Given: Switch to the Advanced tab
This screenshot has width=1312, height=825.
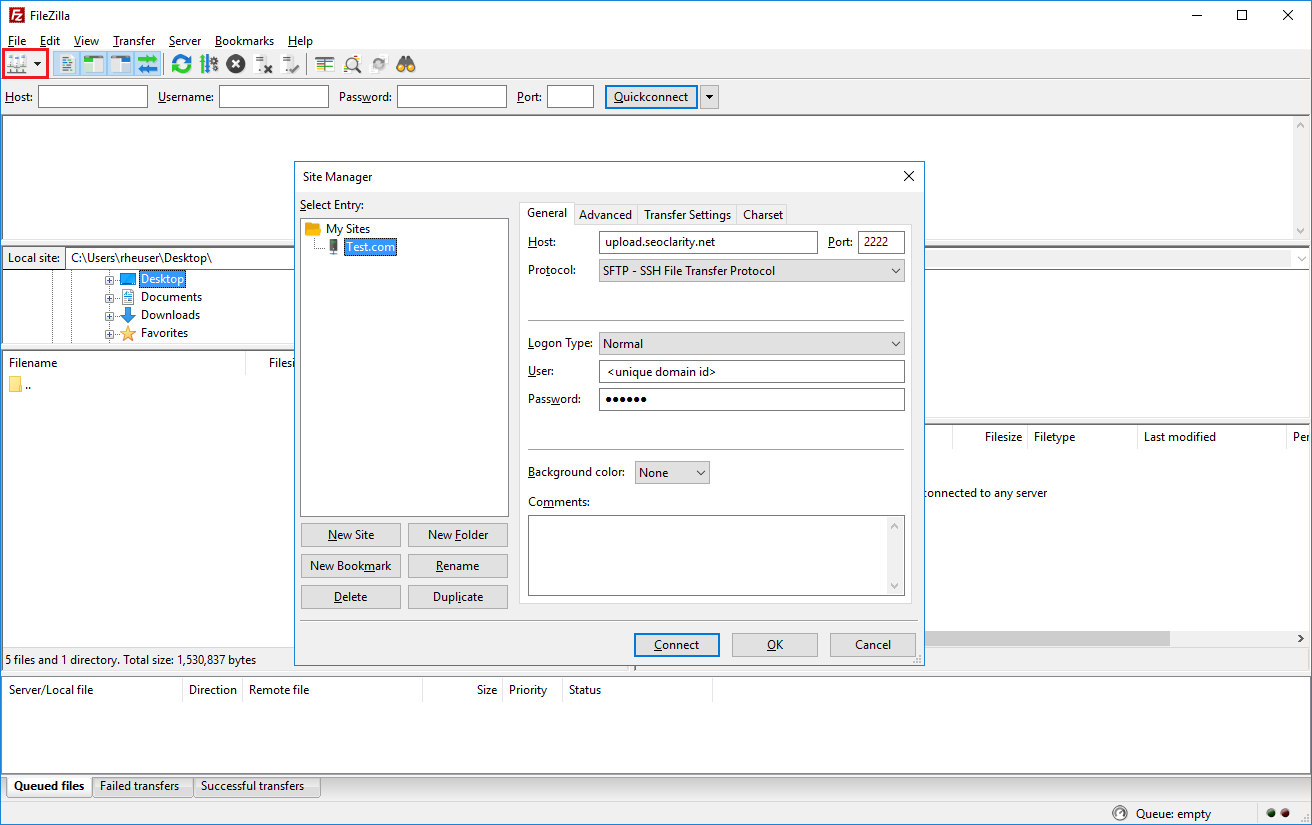Looking at the screenshot, I should 605,215.
